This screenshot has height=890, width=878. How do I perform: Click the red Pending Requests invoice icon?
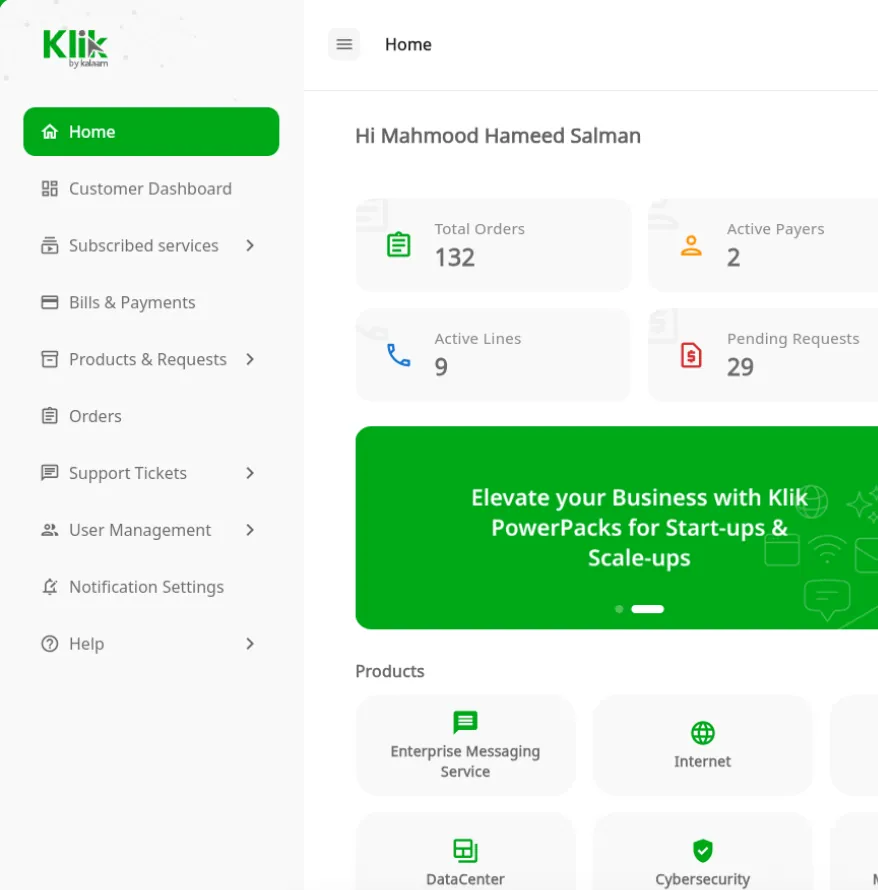(x=691, y=355)
